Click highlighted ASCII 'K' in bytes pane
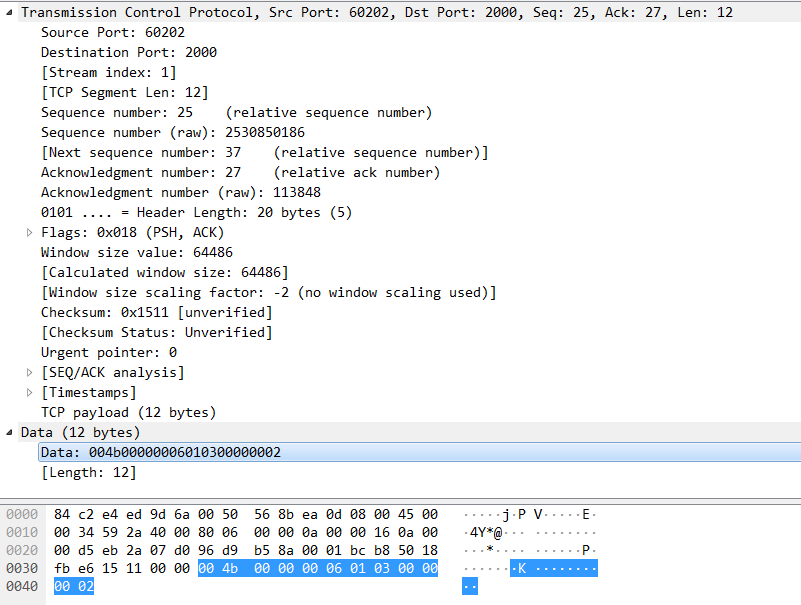This screenshot has width=801, height=605. (x=522, y=568)
